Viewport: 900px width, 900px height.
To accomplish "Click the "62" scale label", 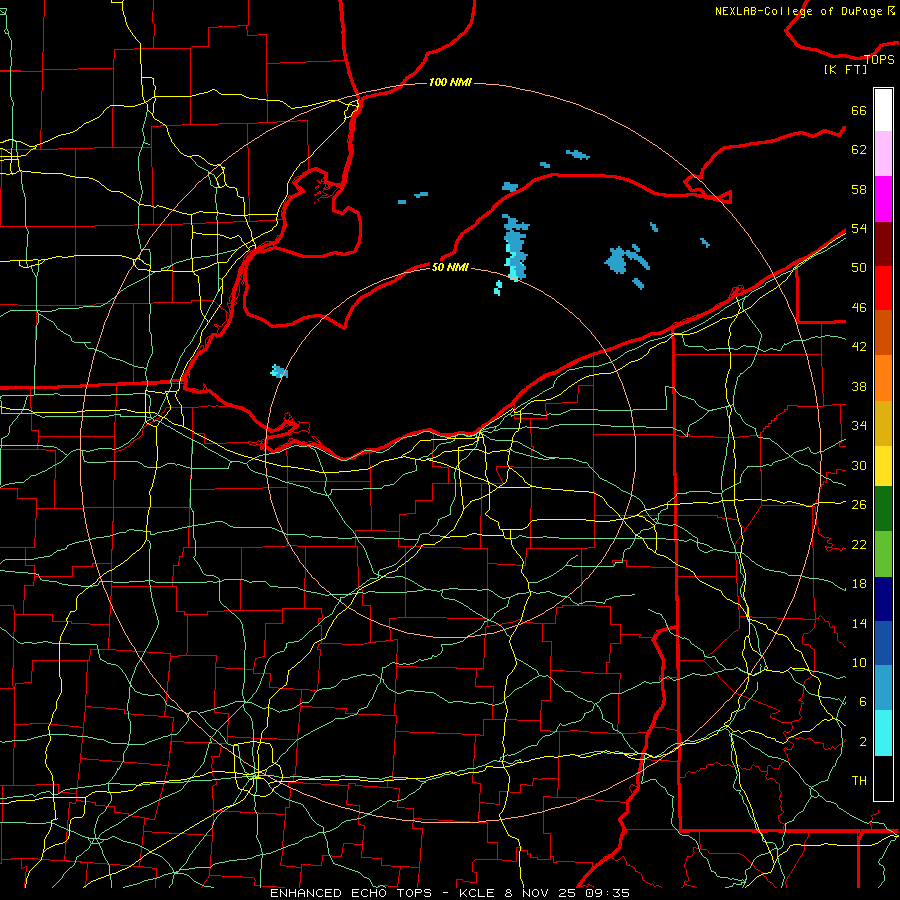I will [x=859, y=150].
